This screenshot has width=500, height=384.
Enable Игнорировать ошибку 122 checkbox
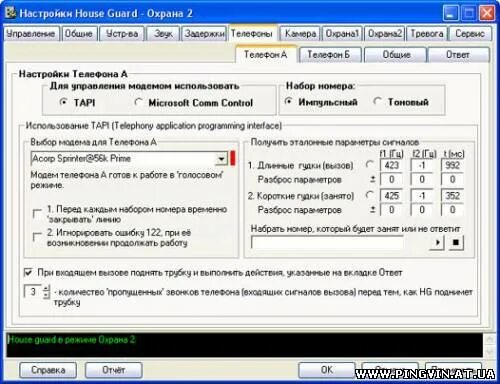[37, 237]
